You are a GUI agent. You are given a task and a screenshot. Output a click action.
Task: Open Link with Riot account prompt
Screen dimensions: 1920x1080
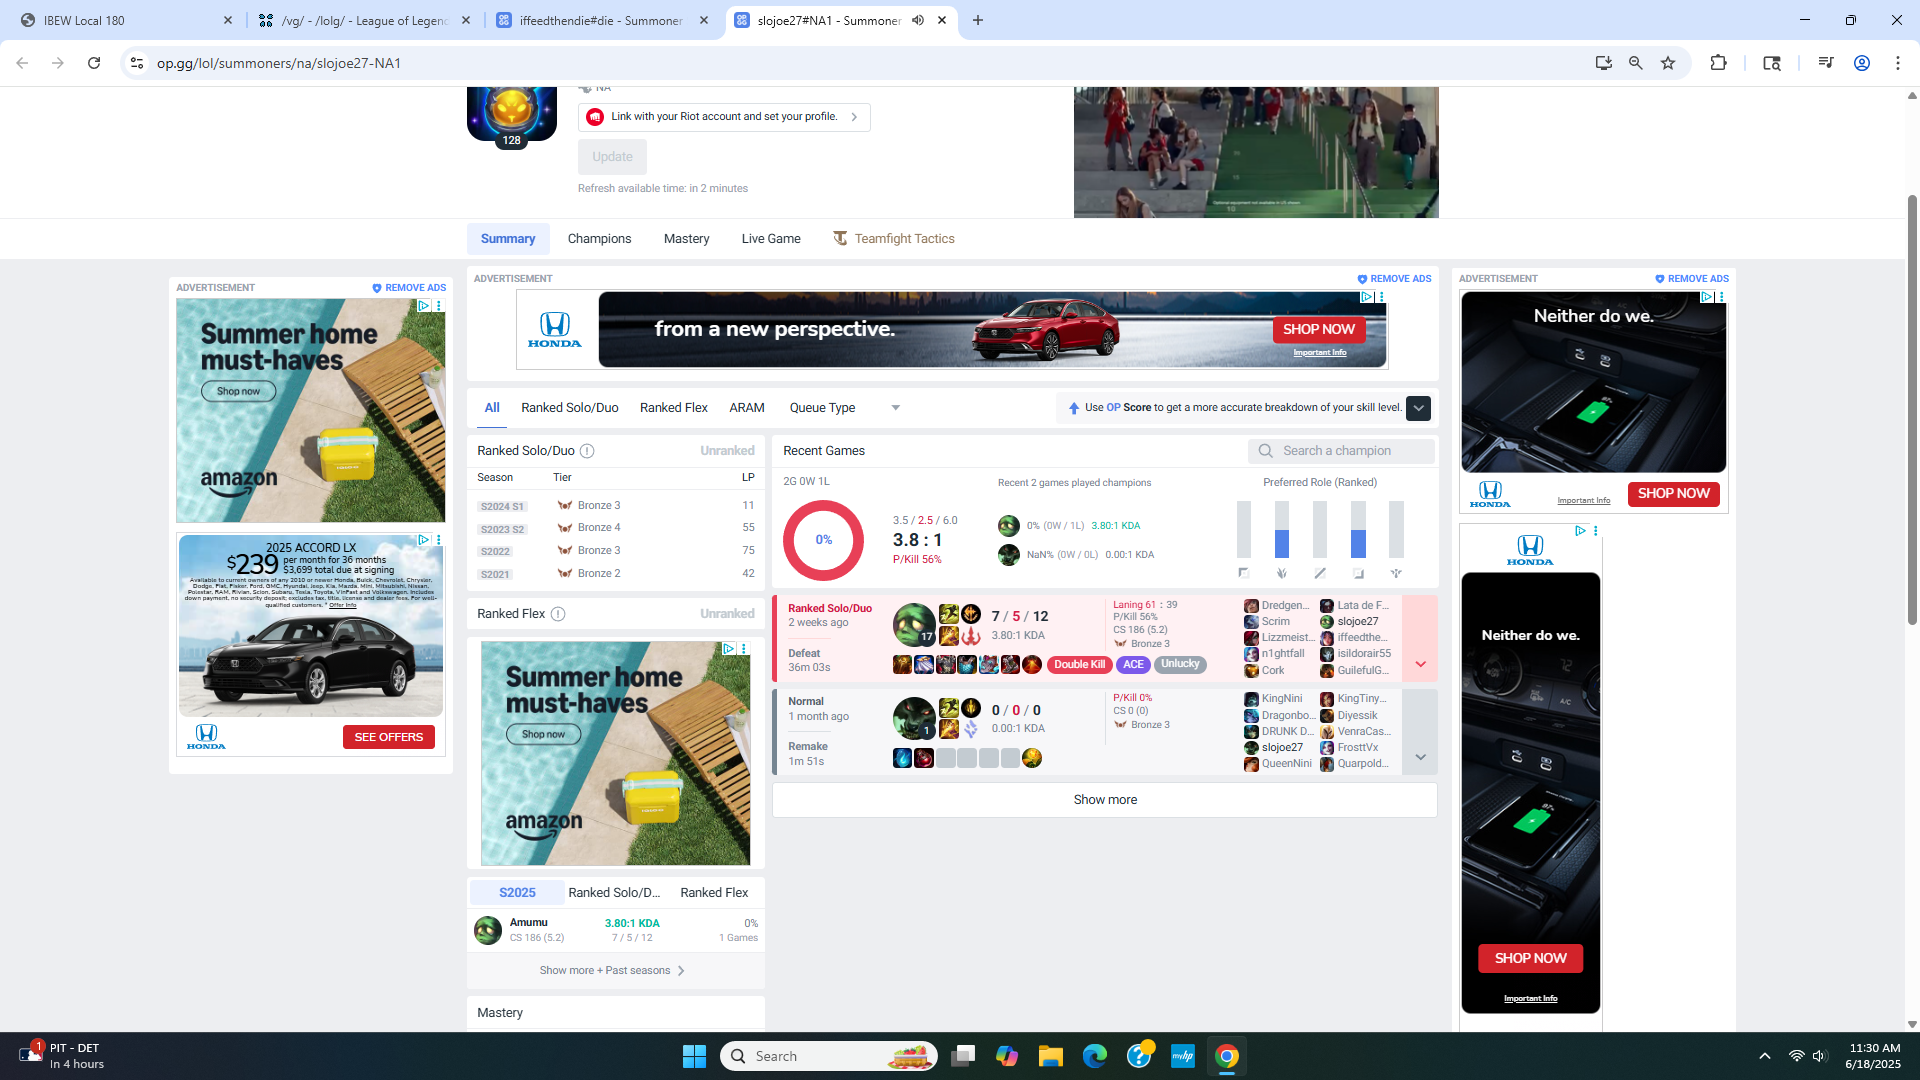[x=724, y=117]
